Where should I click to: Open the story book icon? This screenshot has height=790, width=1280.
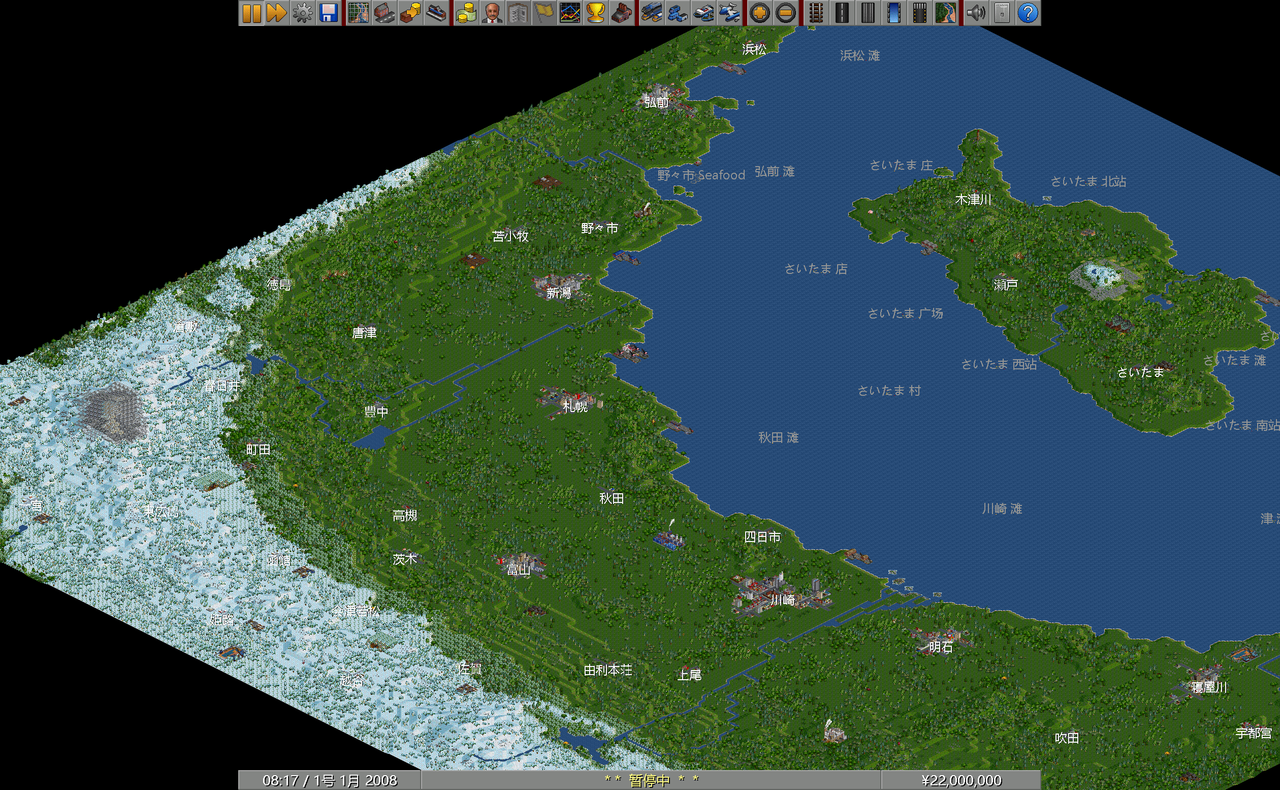point(518,13)
